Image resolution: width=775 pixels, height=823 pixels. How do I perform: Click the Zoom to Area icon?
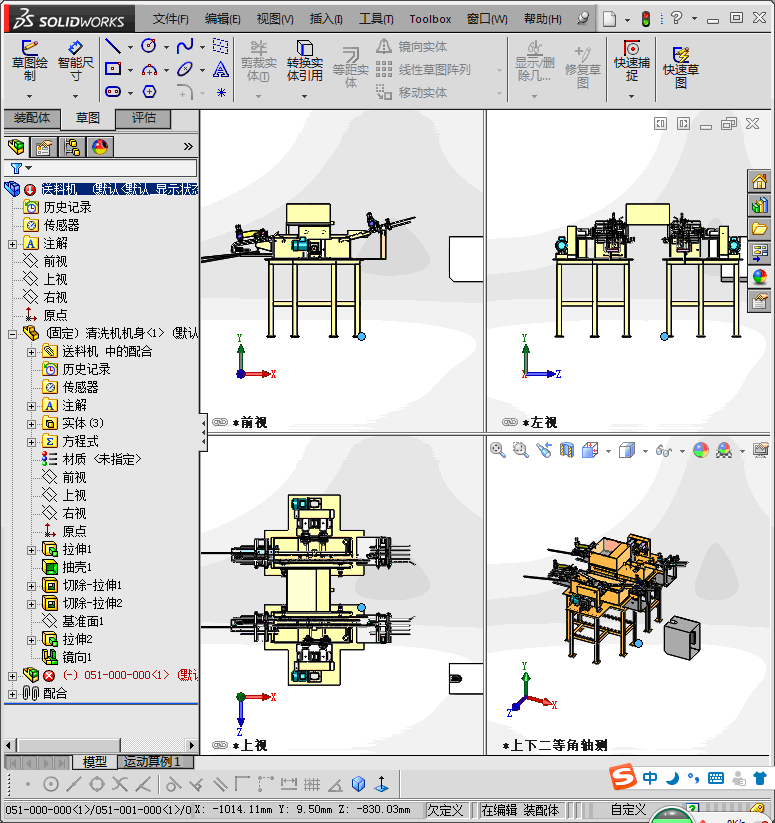coord(521,450)
